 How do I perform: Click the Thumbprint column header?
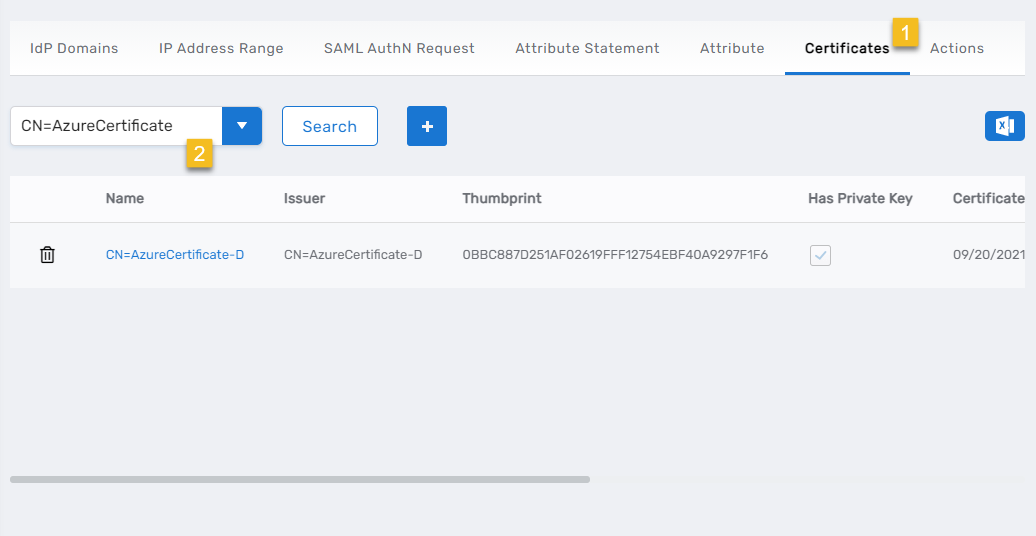pyautogui.click(x=502, y=198)
